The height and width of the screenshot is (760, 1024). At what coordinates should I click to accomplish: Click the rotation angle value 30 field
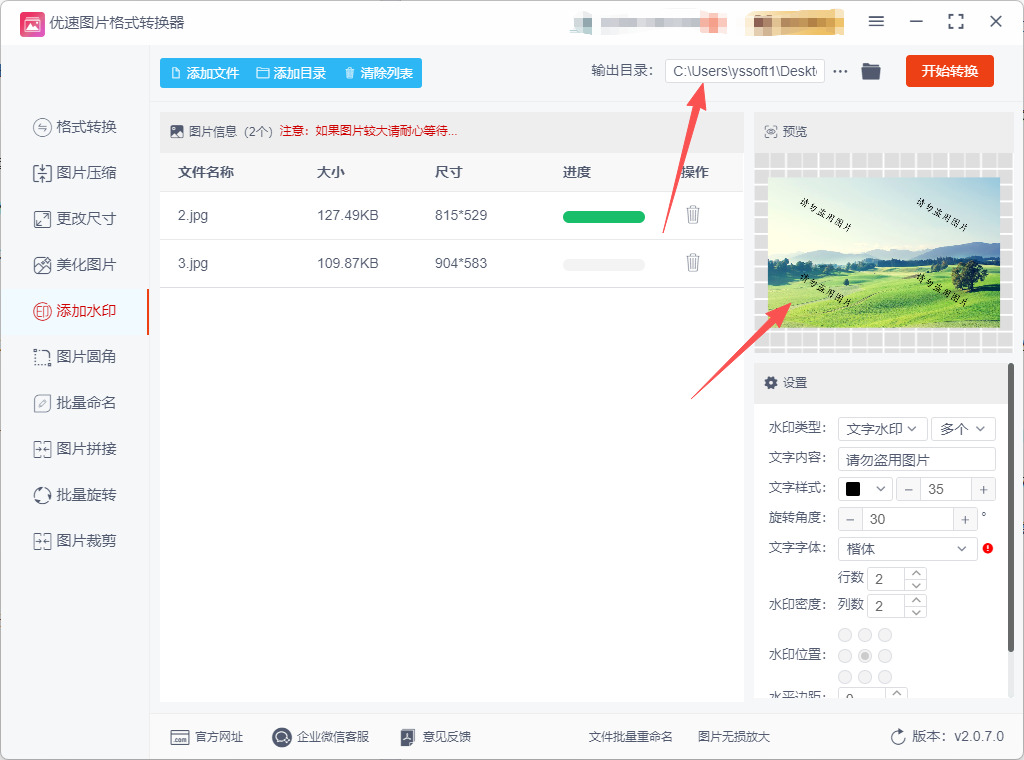point(908,519)
